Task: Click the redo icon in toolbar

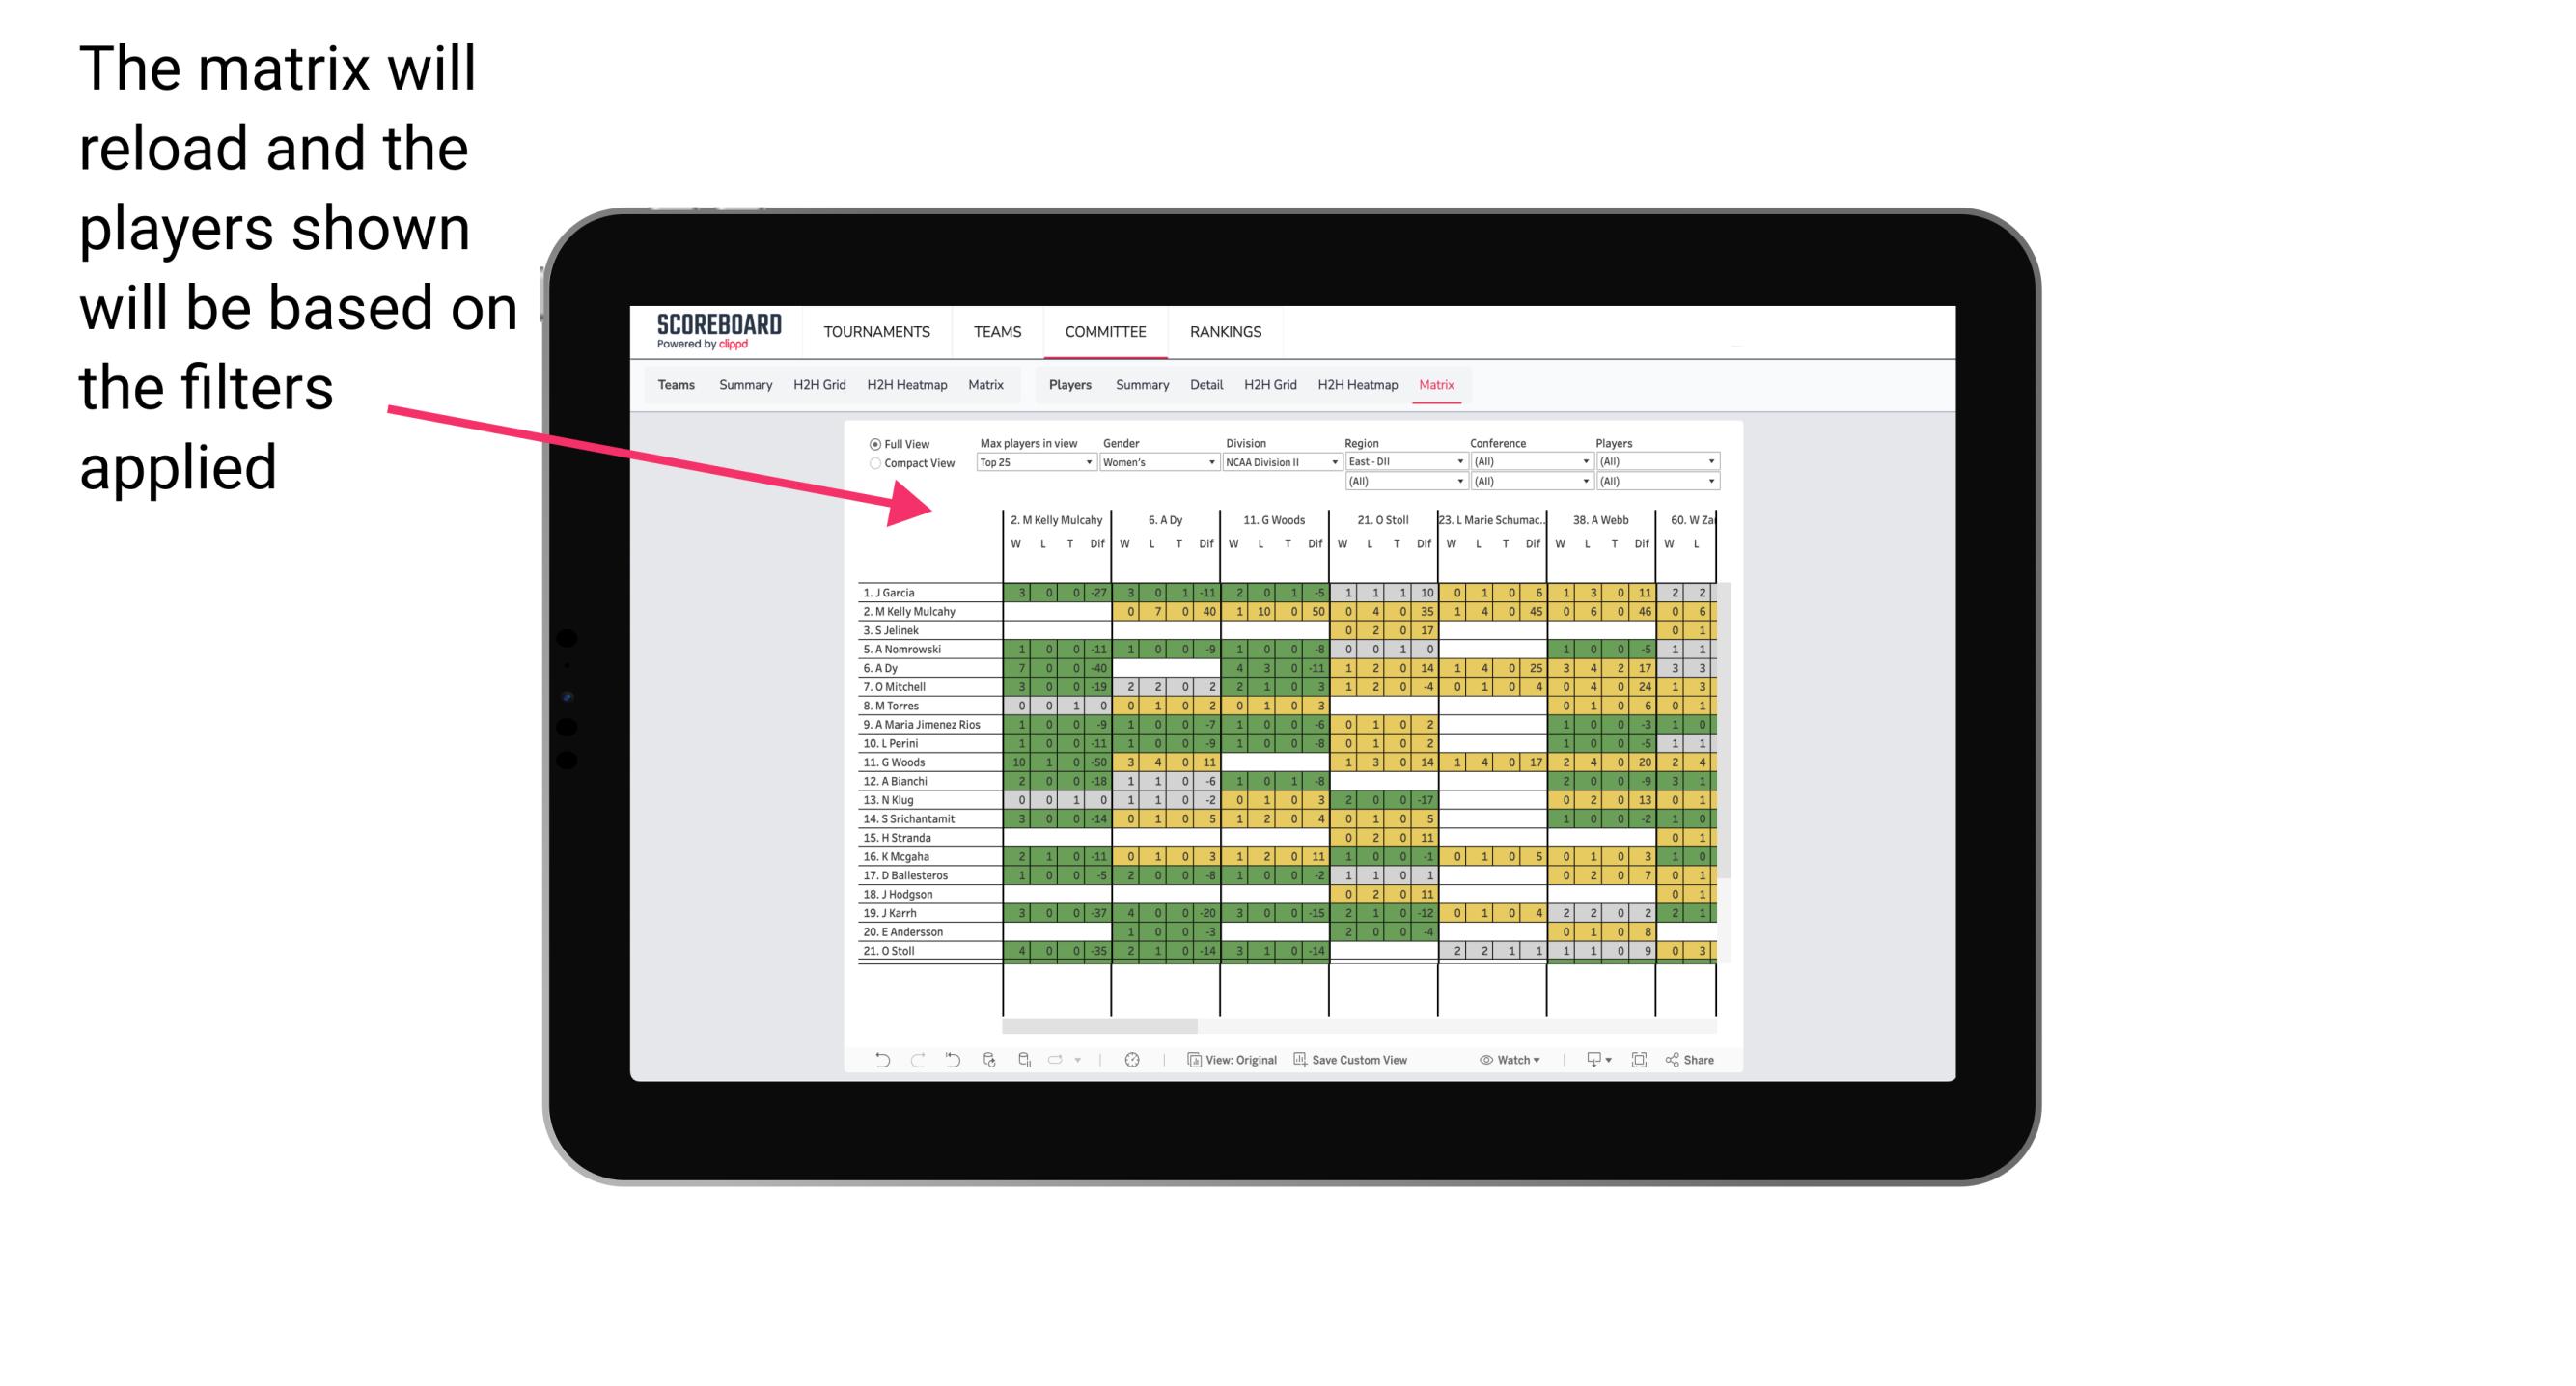Action: pyautogui.click(x=913, y=1058)
